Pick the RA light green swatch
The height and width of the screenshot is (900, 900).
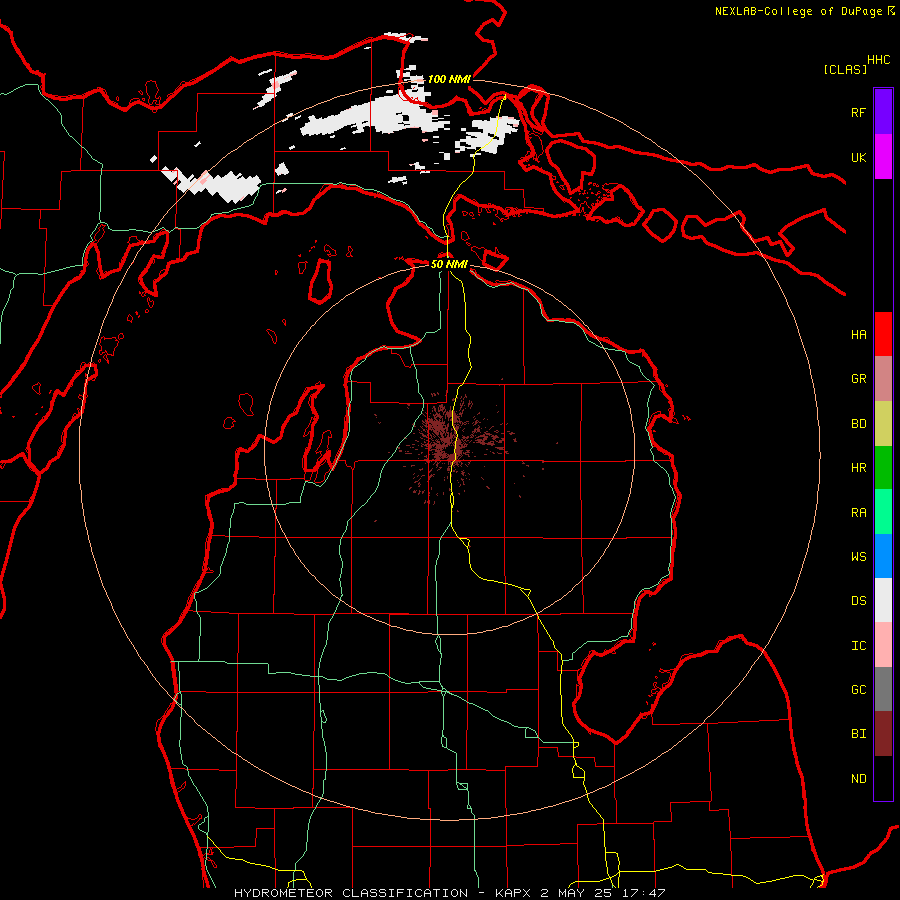coord(883,512)
